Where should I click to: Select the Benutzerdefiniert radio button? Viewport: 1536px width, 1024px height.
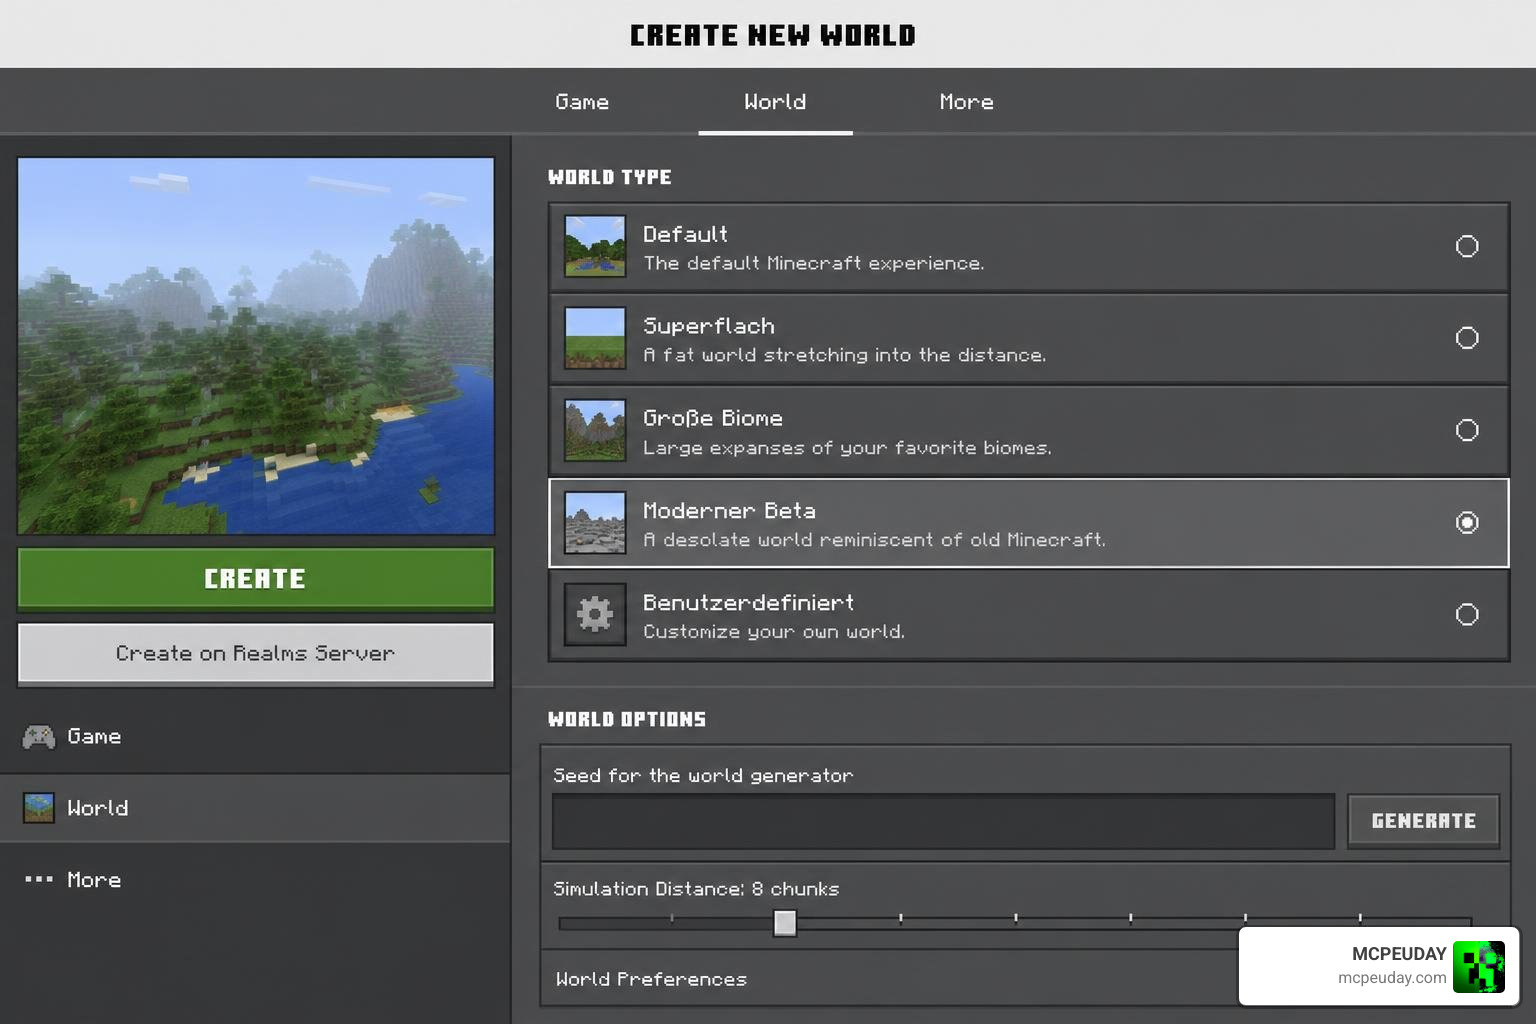pos(1467,614)
